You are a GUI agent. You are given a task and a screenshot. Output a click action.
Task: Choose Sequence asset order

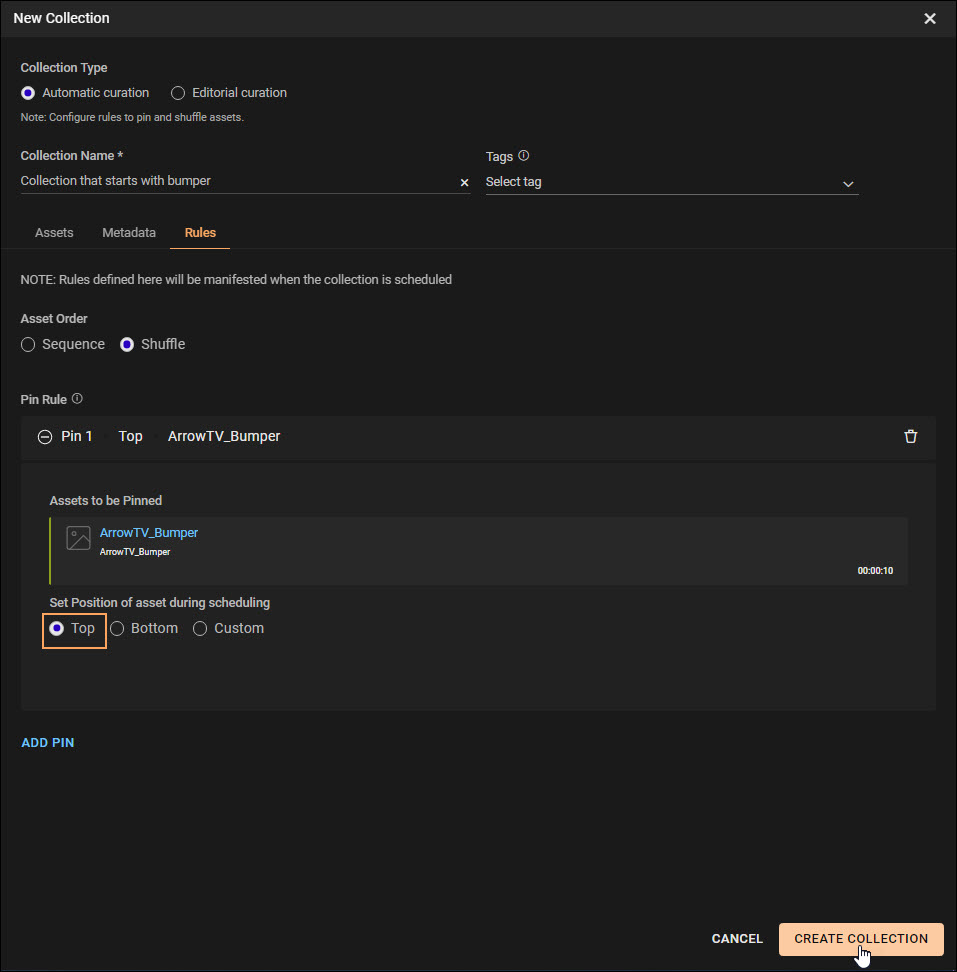[x=28, y=345]
